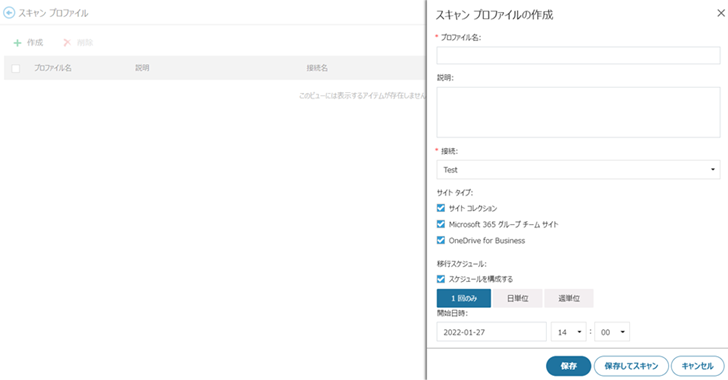The width and height of the screenshot is (728, 380).
Task: Click the 接続名 column header
Action: (317, 68)
